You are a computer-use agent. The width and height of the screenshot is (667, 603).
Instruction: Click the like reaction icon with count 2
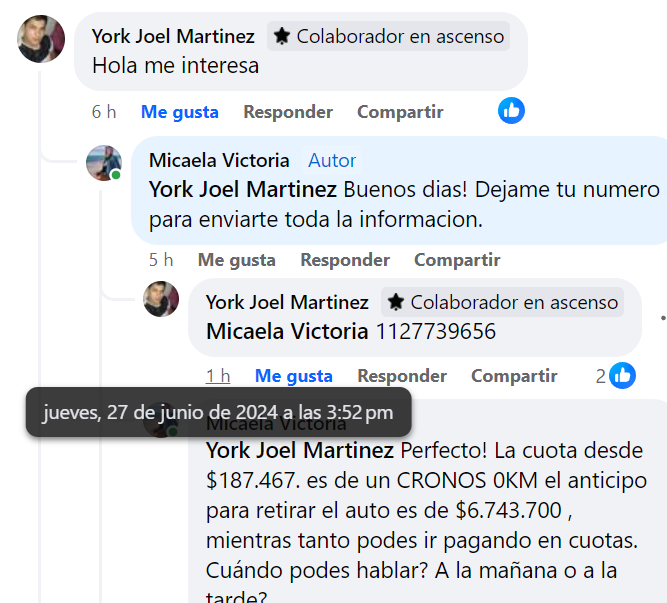pyautogui.click(x=622, y=375)
